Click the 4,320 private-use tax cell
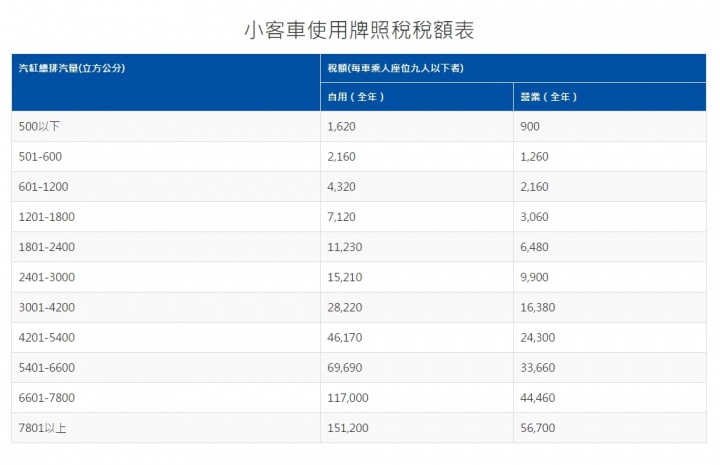 (x=342, y=187)
